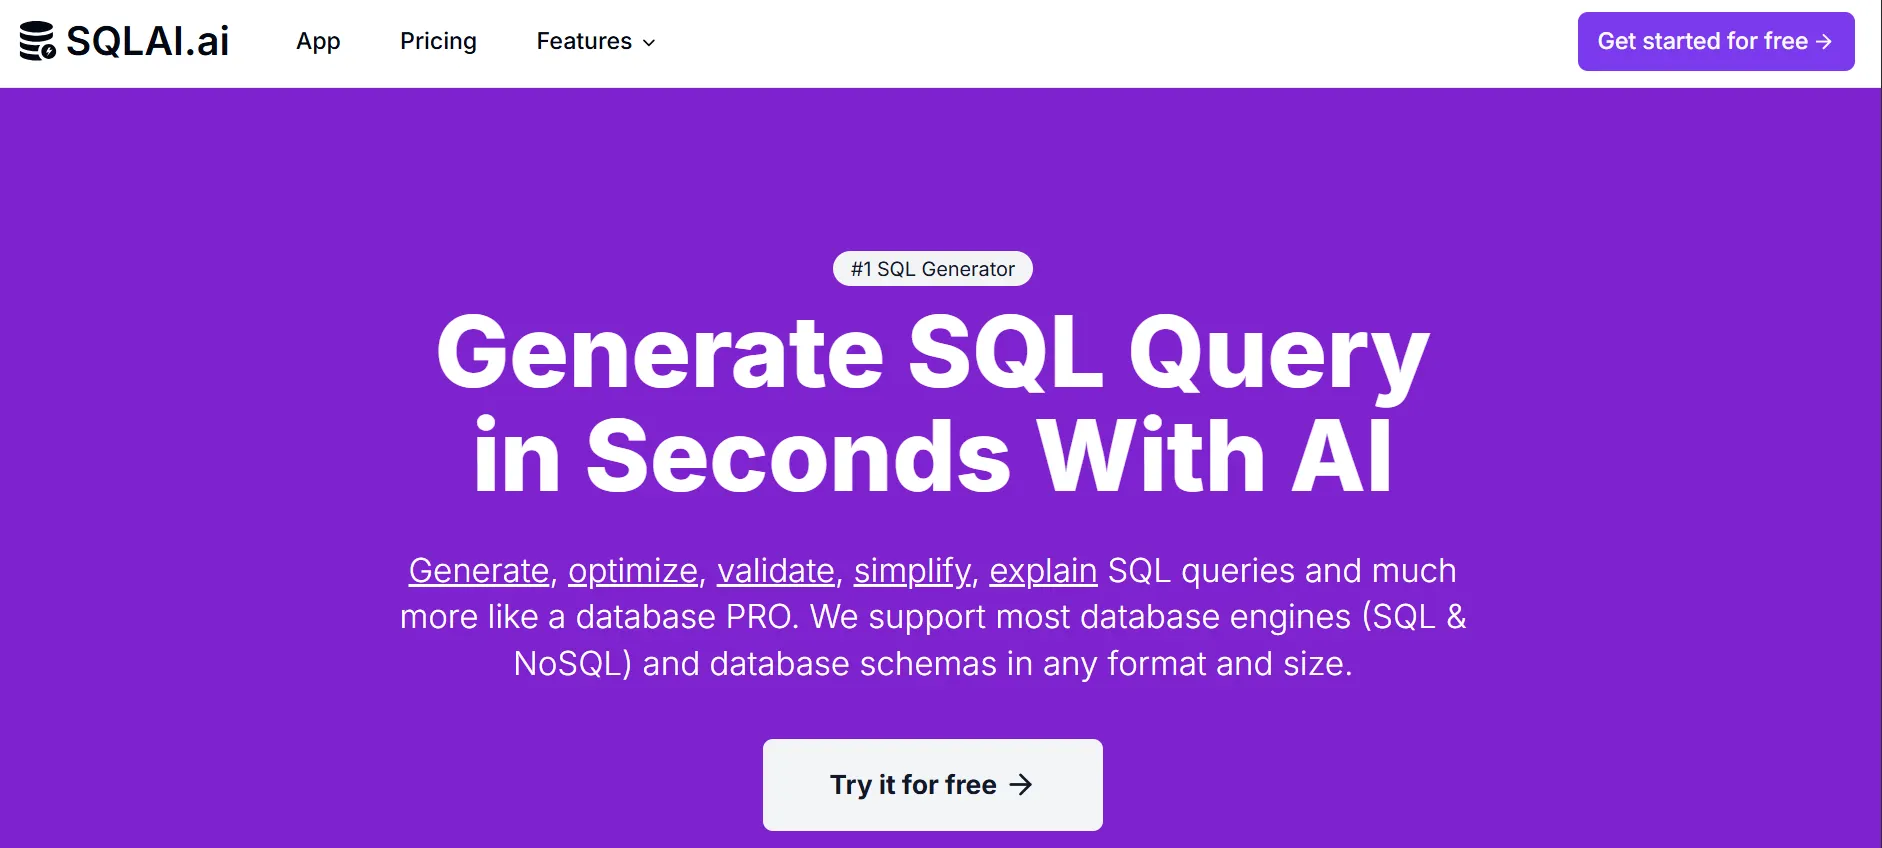Click the "Get started for free" button
1882x848 pixels.
pyautogui.click(x=1714, y=41)
